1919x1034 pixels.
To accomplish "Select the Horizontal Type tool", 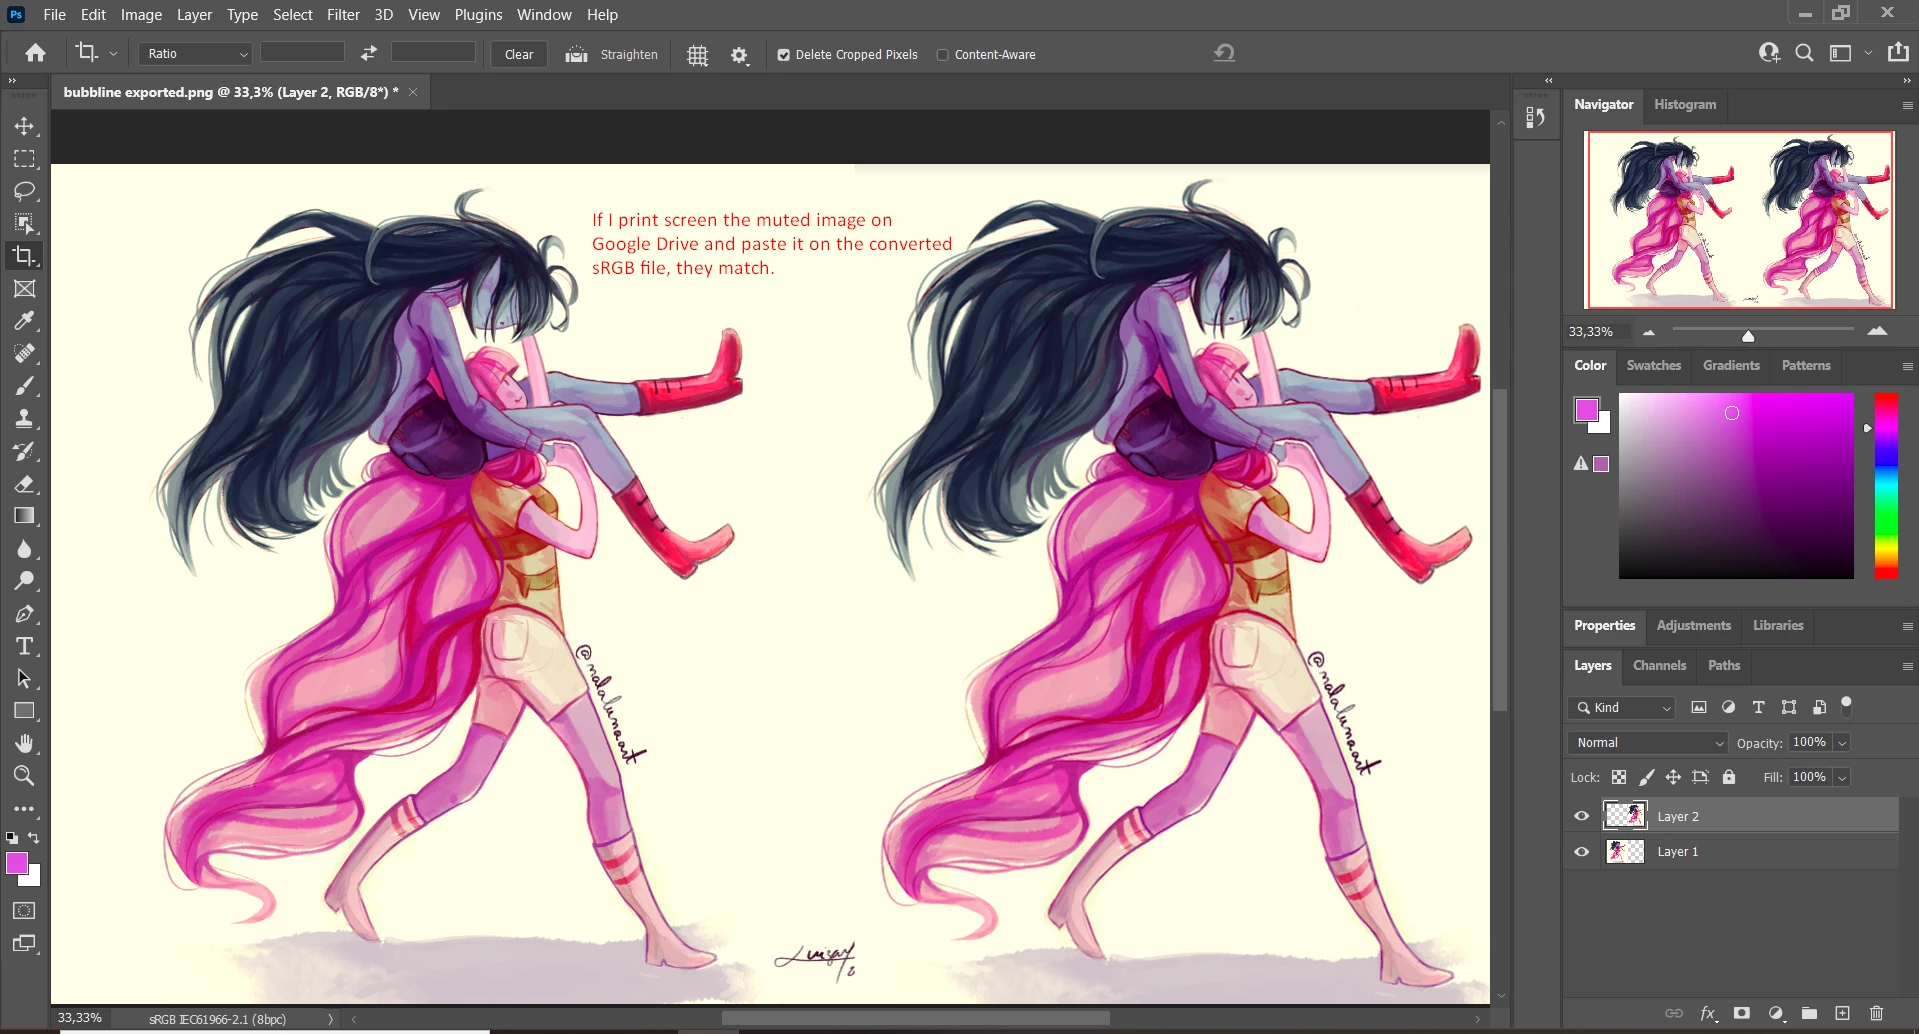I will (x=24, y=646).
